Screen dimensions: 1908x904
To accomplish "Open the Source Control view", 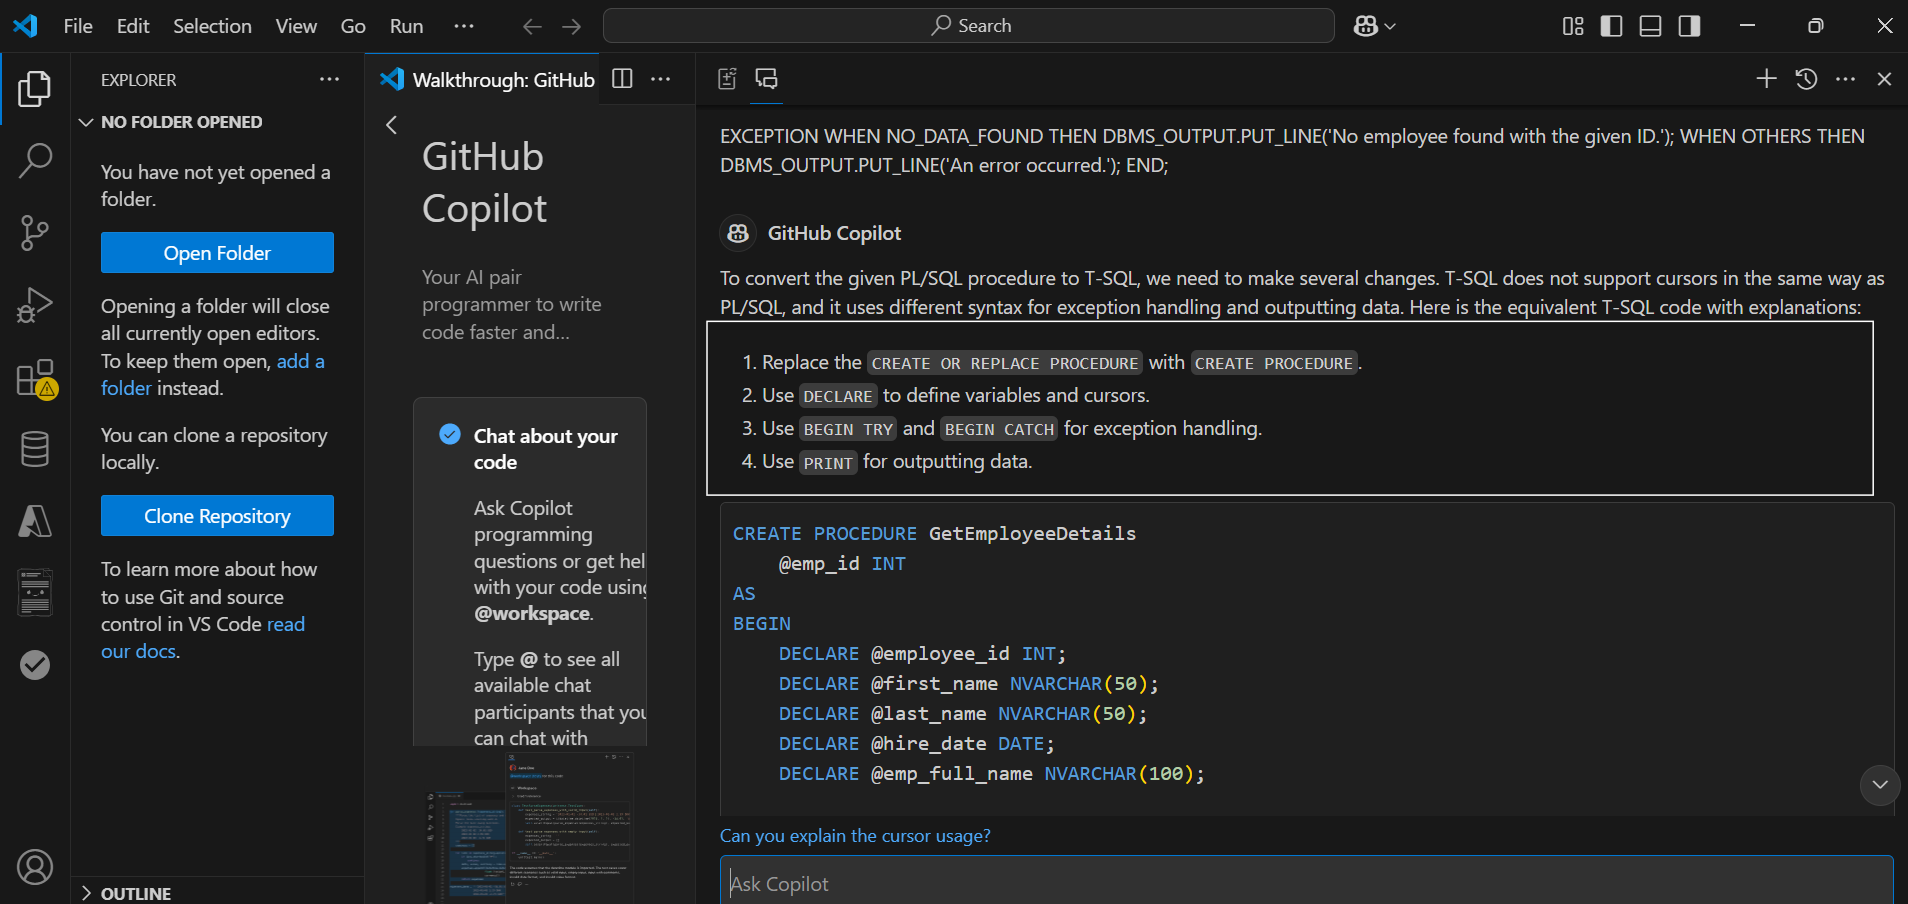I will pyautogui.click(x=35, y=232).
